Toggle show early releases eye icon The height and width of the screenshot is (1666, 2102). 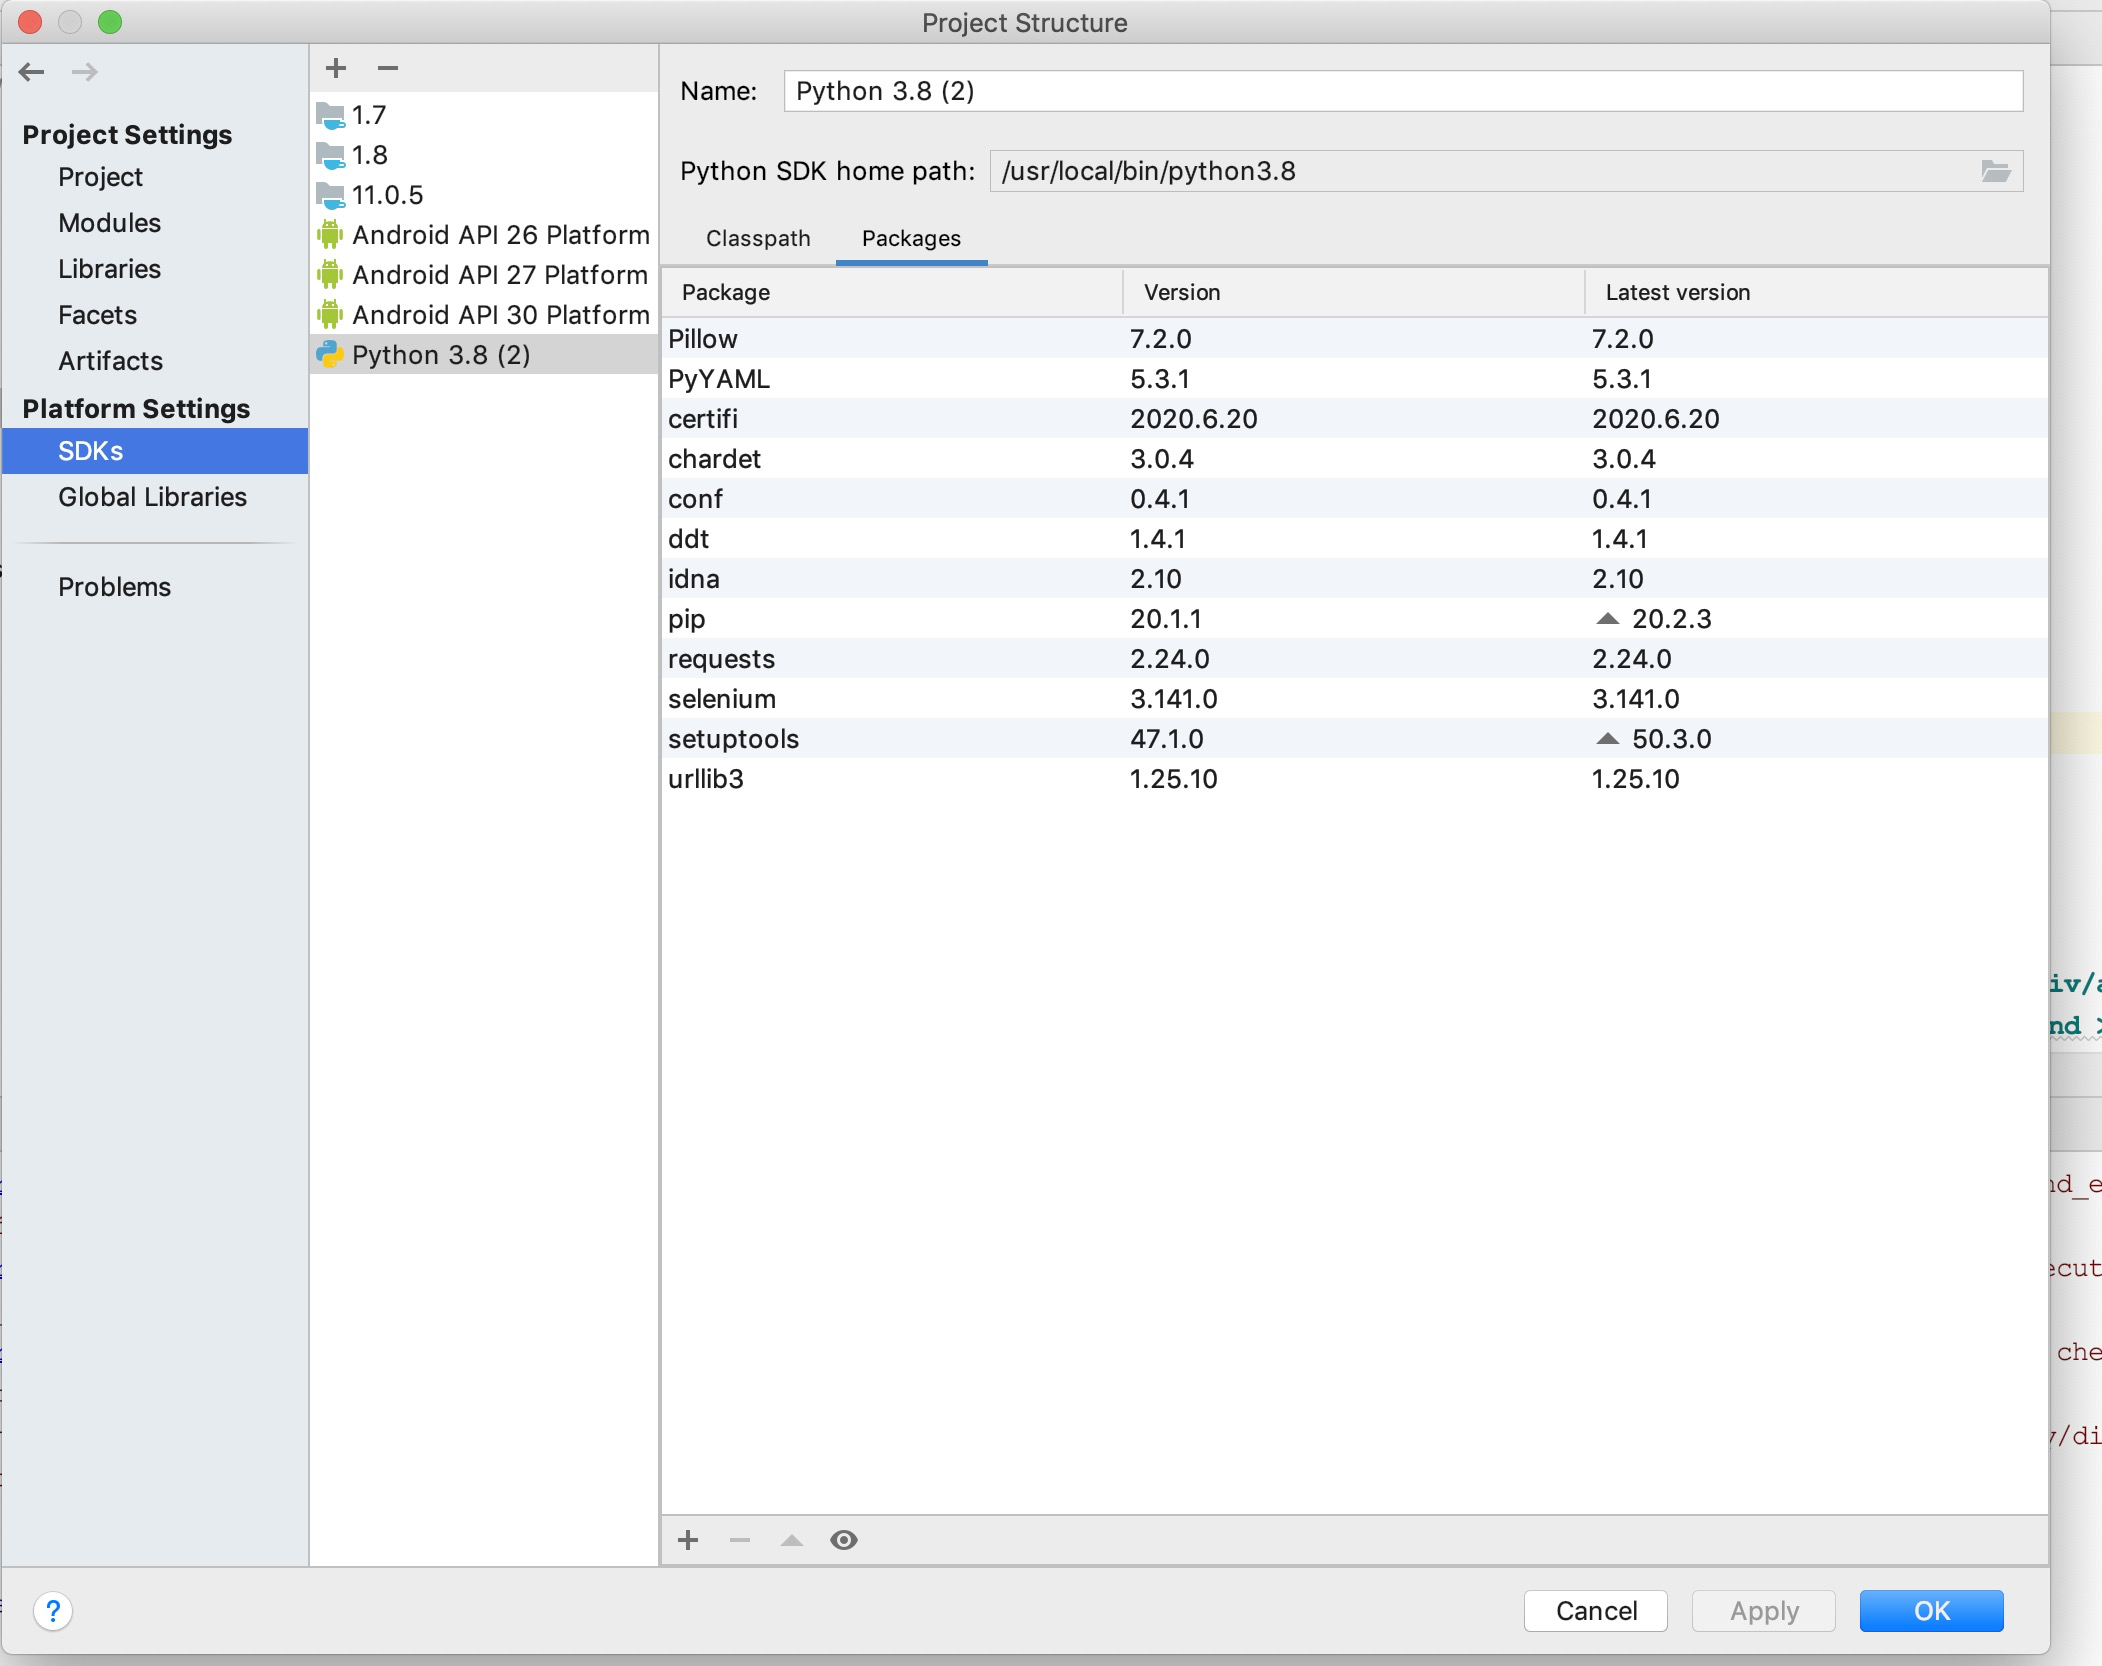tap(844, 1540)
